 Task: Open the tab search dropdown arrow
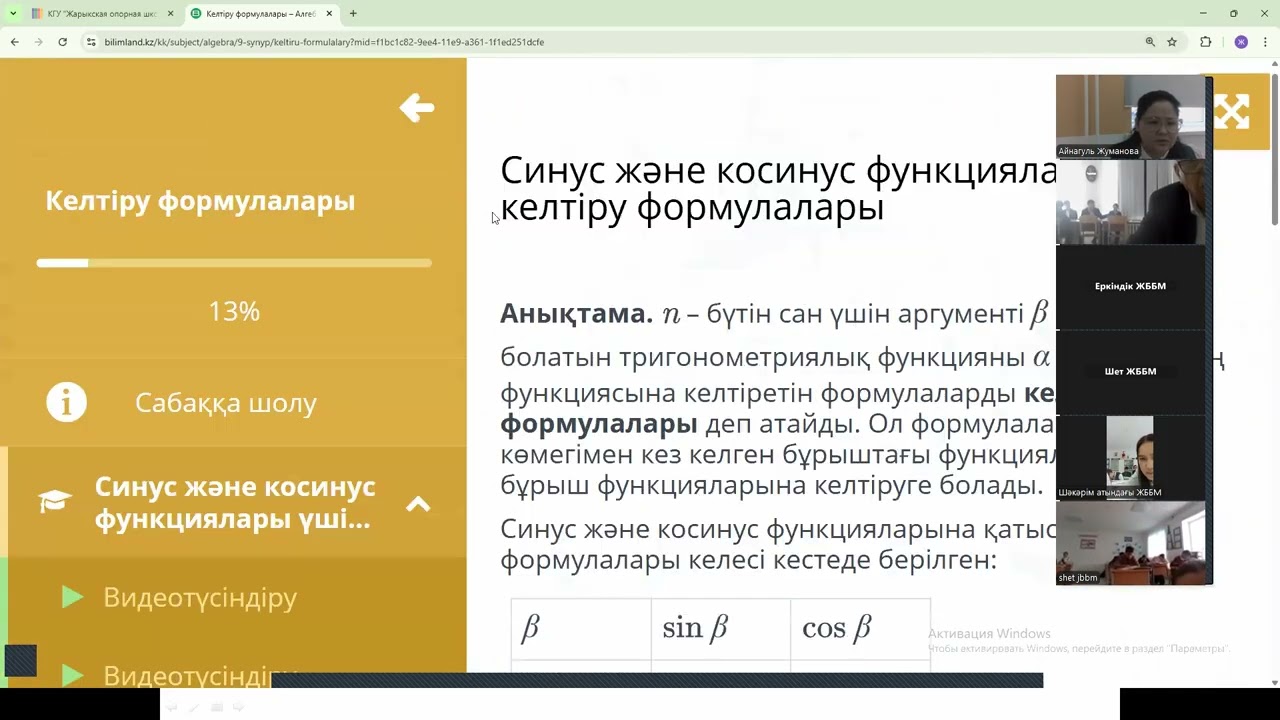point(13,14)
